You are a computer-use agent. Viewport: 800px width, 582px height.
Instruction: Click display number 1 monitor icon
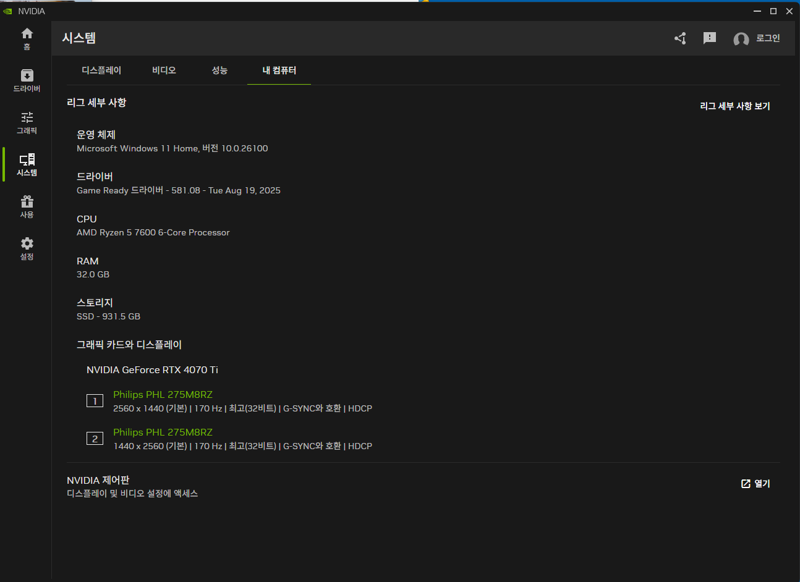click(94, 401)
